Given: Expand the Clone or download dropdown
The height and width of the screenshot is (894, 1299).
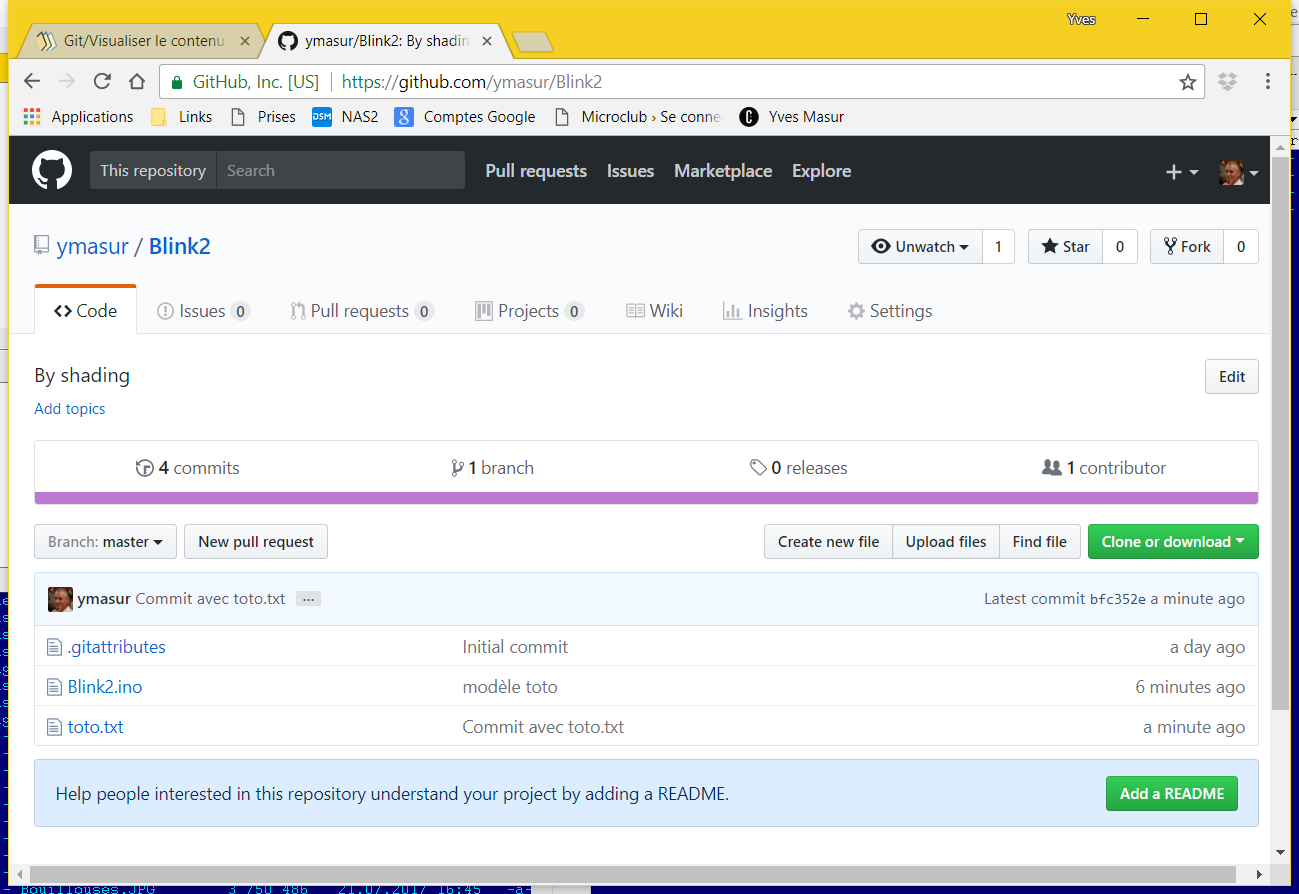Looking at the screenshot, I should [1173, 542].
